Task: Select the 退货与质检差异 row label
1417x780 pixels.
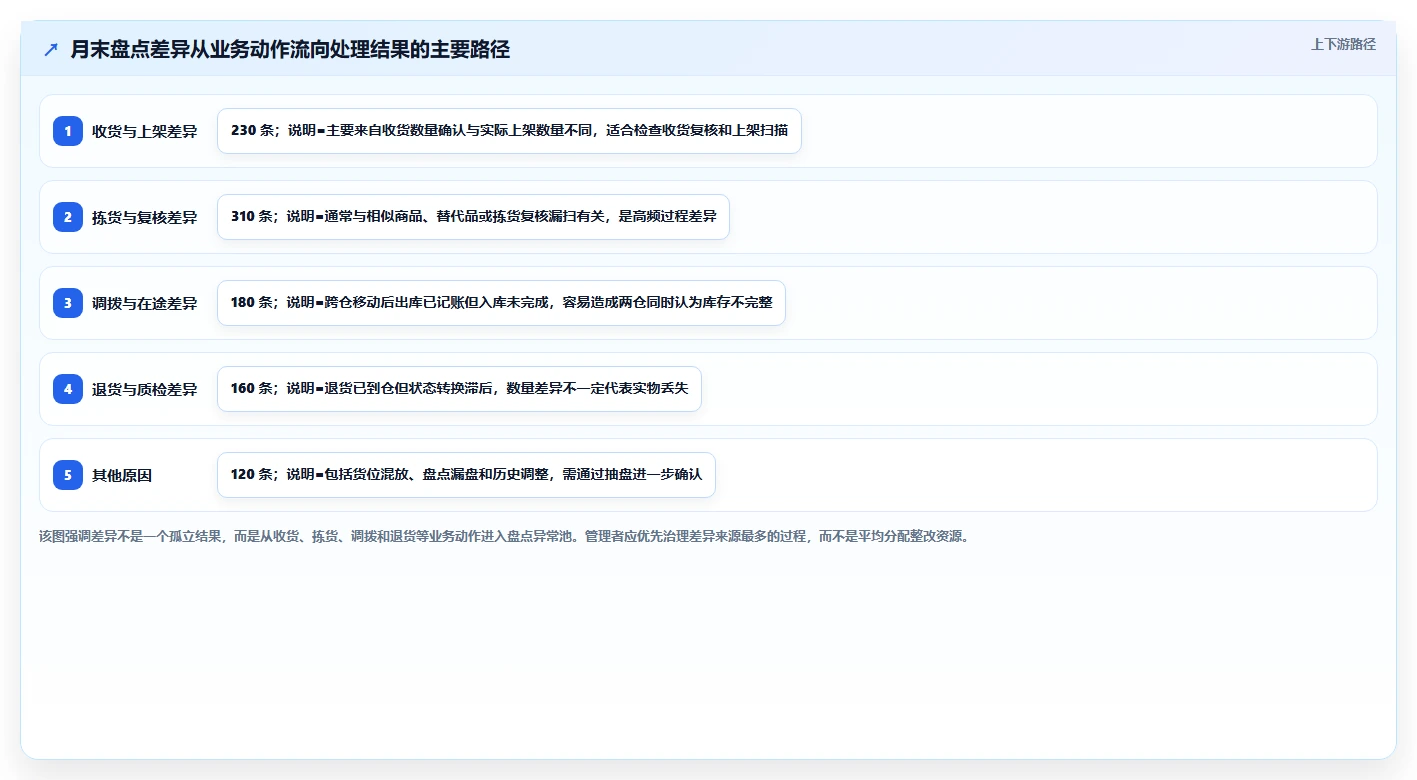Action: point(145,389)
